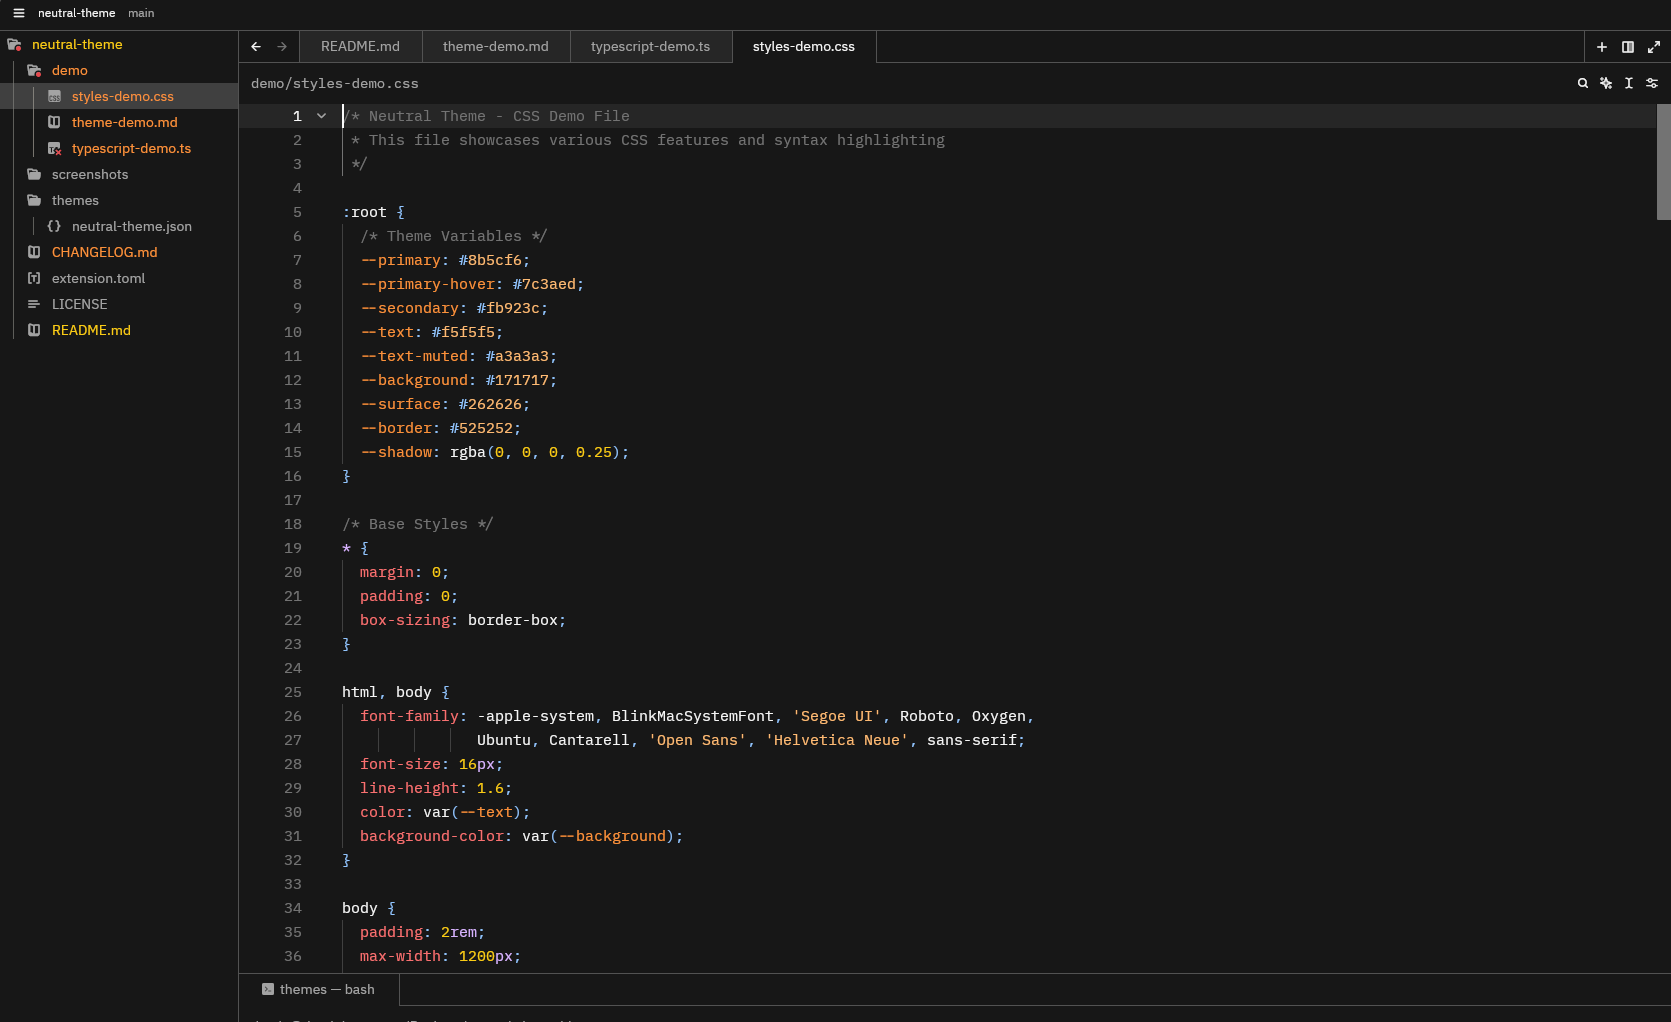Click the book icon beside CHANGELOG.md

pyautogui.click(x=34, y=252)
